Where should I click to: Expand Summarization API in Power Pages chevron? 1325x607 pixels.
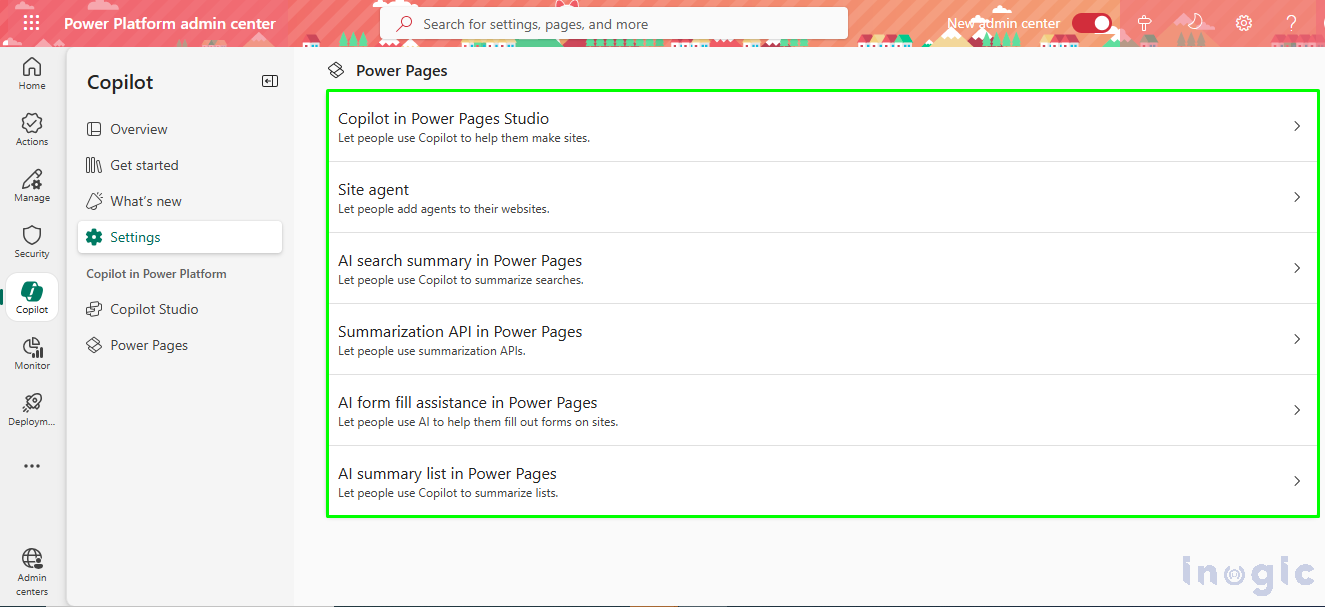1297,339
